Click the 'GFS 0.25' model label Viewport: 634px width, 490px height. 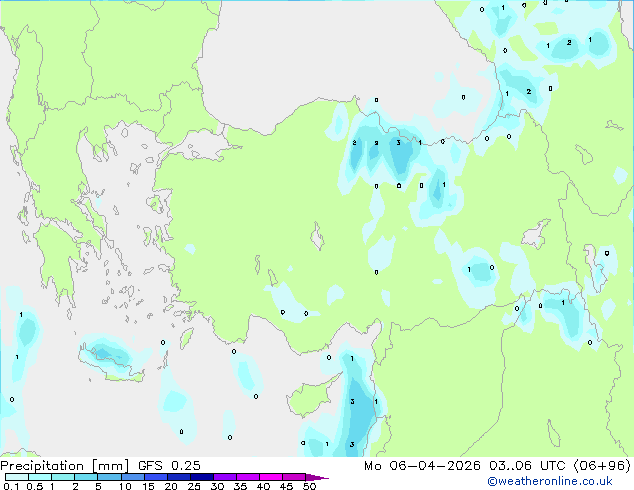pos(169,466)
